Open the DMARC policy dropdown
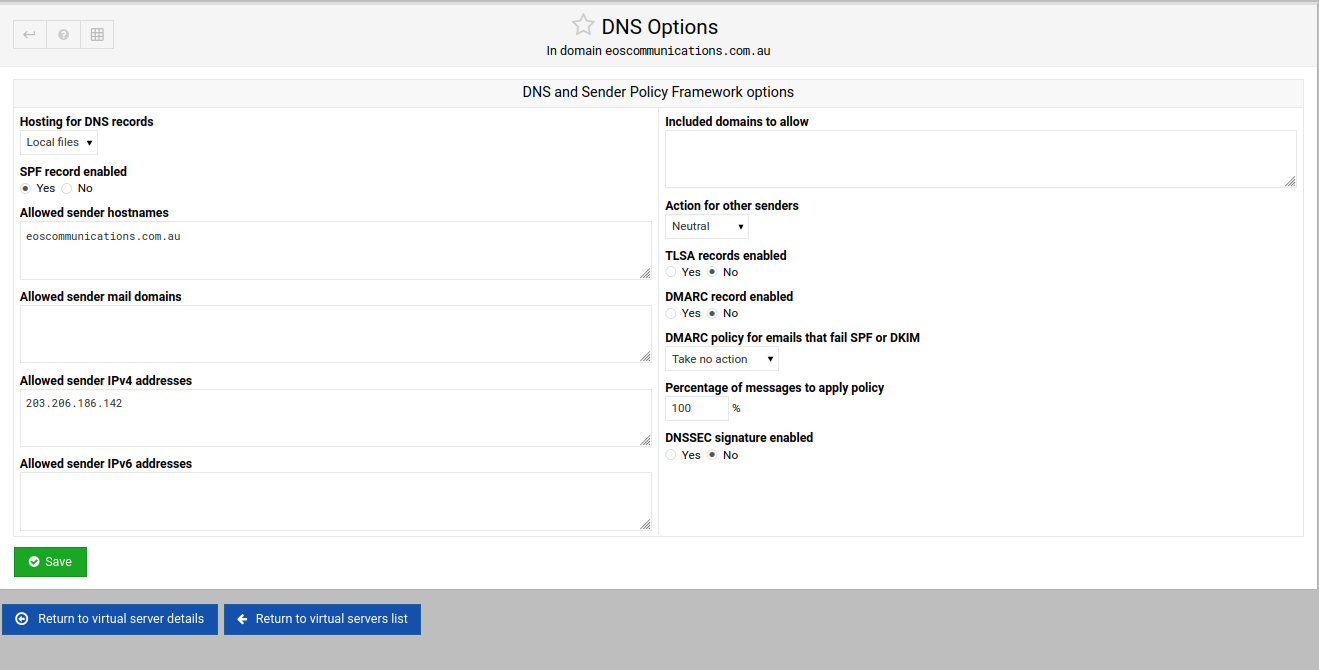The height and width of the screenshot is (670, 1319). point(722,359)
